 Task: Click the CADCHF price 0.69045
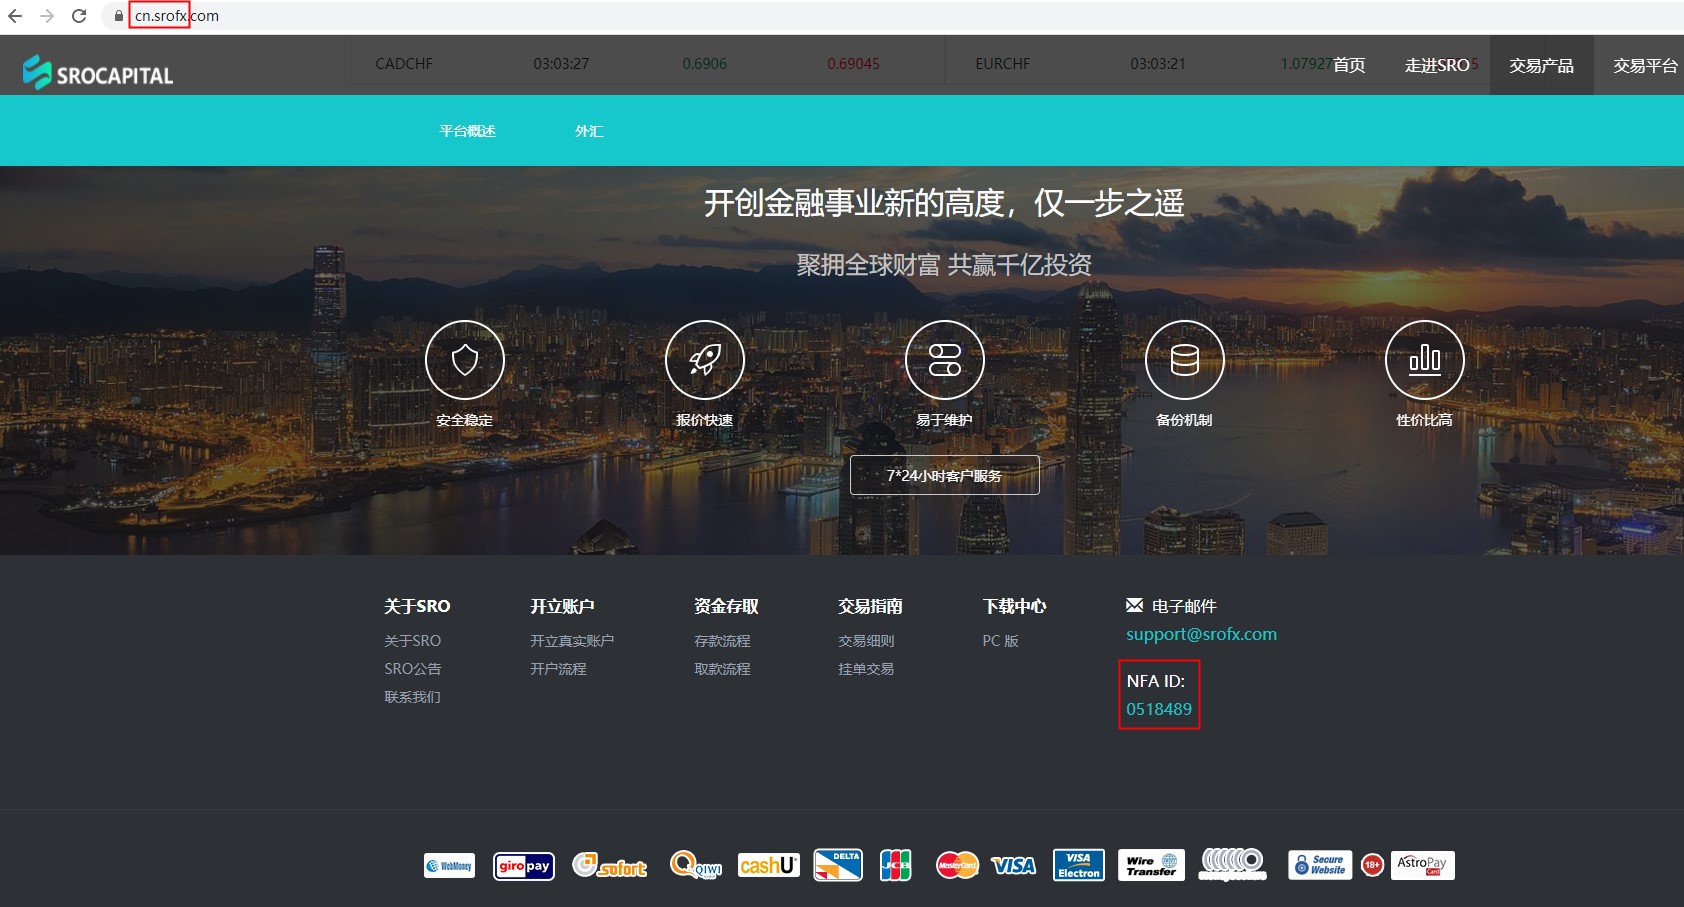[x=853, y=64]
